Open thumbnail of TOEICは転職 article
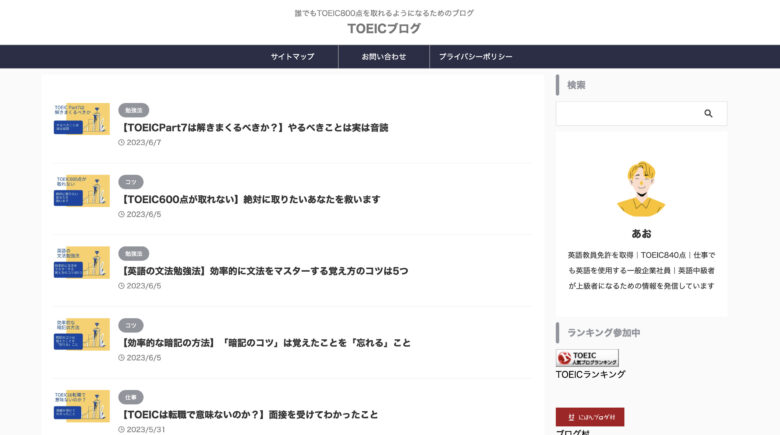Viewport: 780px width, 435px height. [x=82, y=406]
